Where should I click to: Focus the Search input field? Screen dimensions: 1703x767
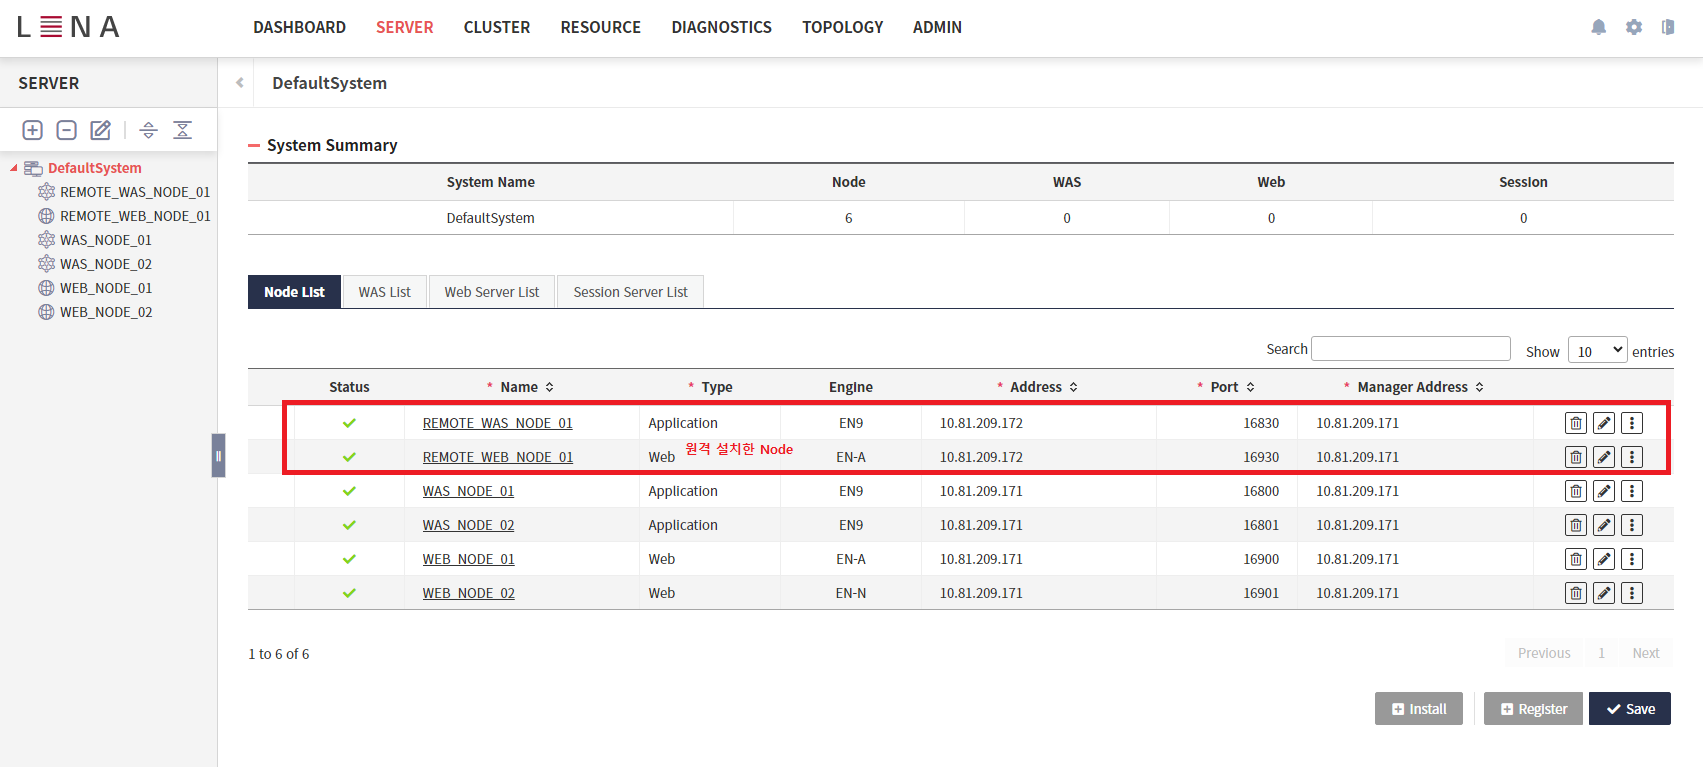tap(1410, 348)
